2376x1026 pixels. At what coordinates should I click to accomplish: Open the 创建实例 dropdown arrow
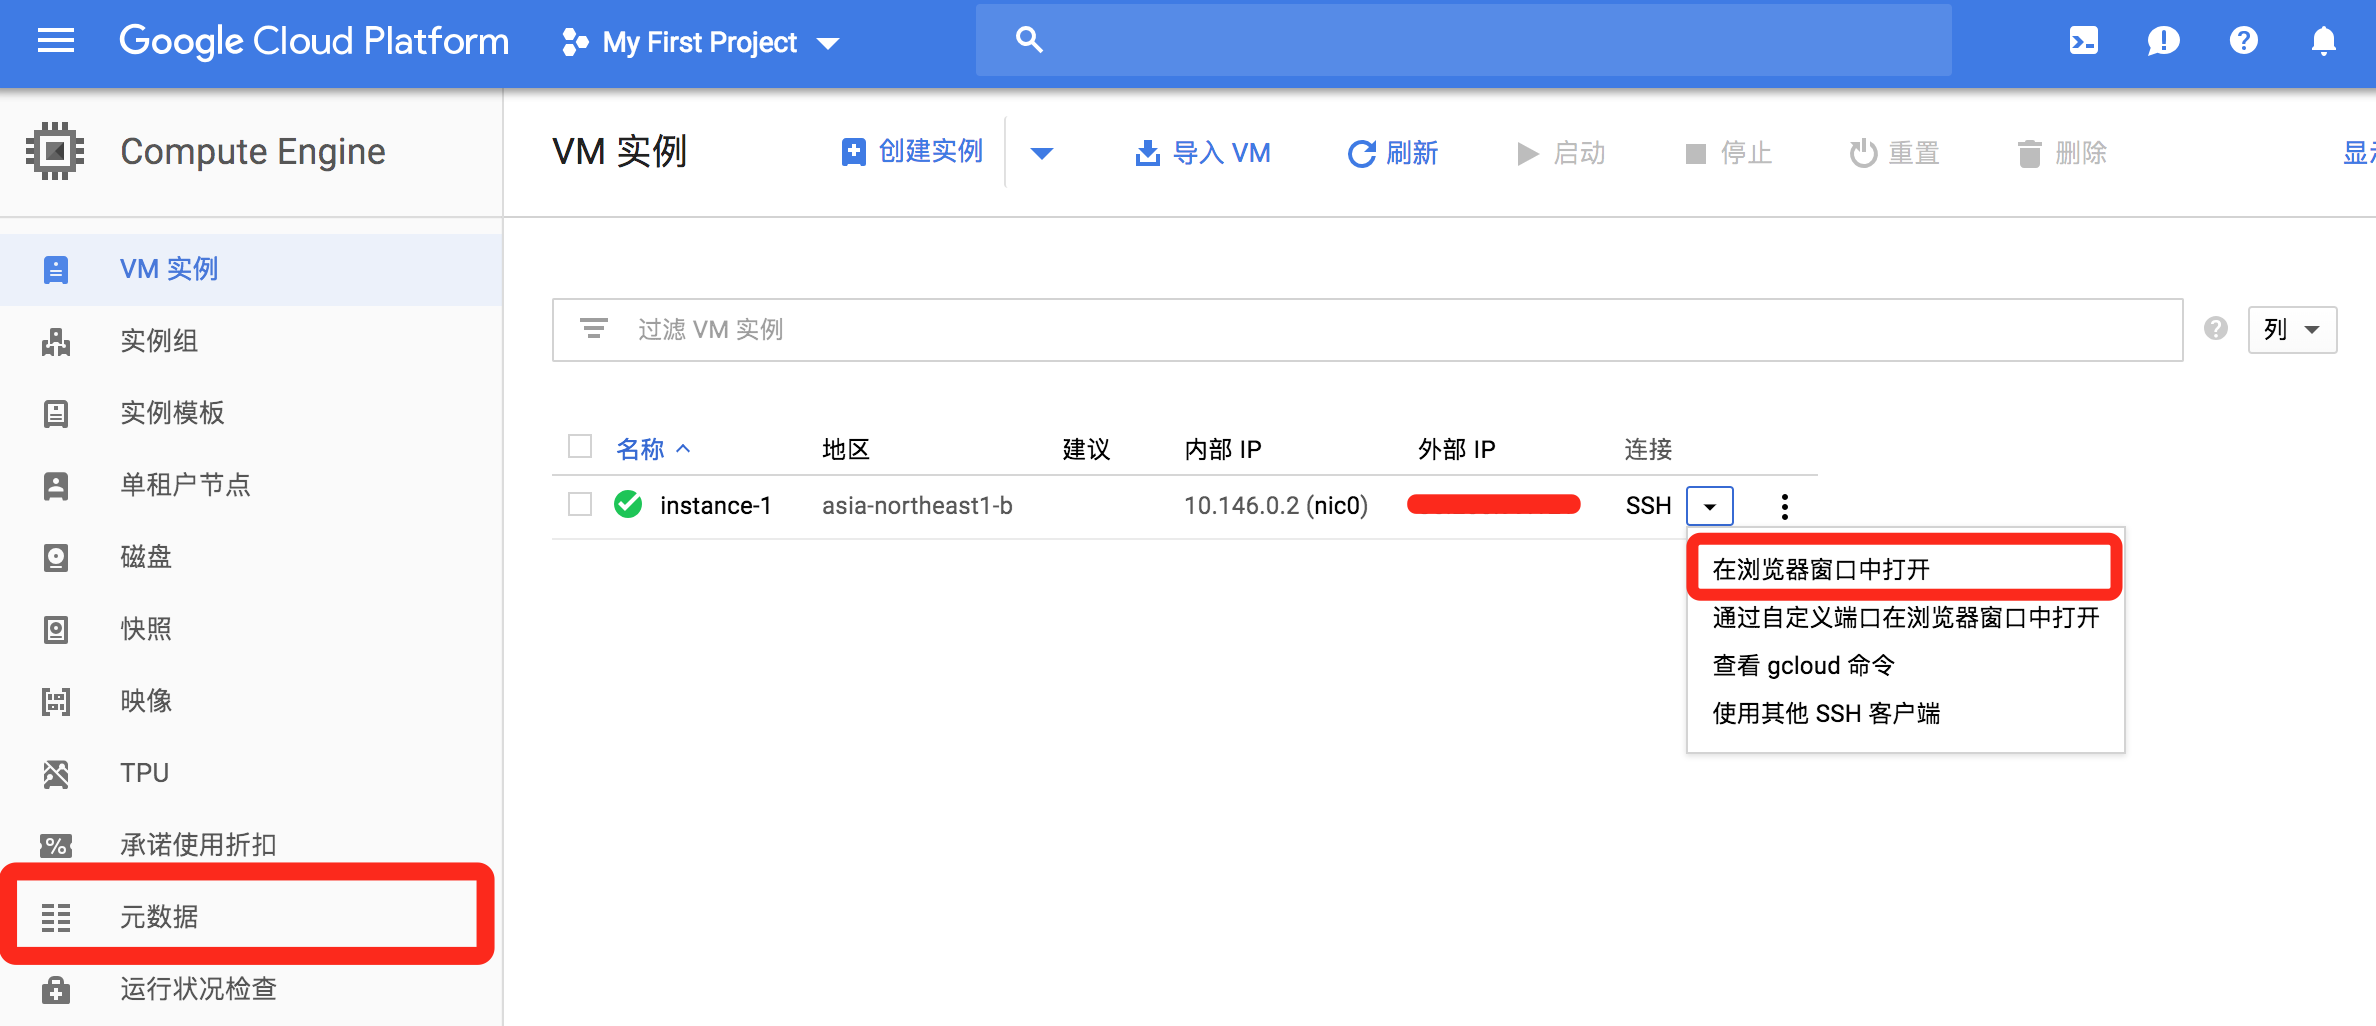(x=1042, y=153)
